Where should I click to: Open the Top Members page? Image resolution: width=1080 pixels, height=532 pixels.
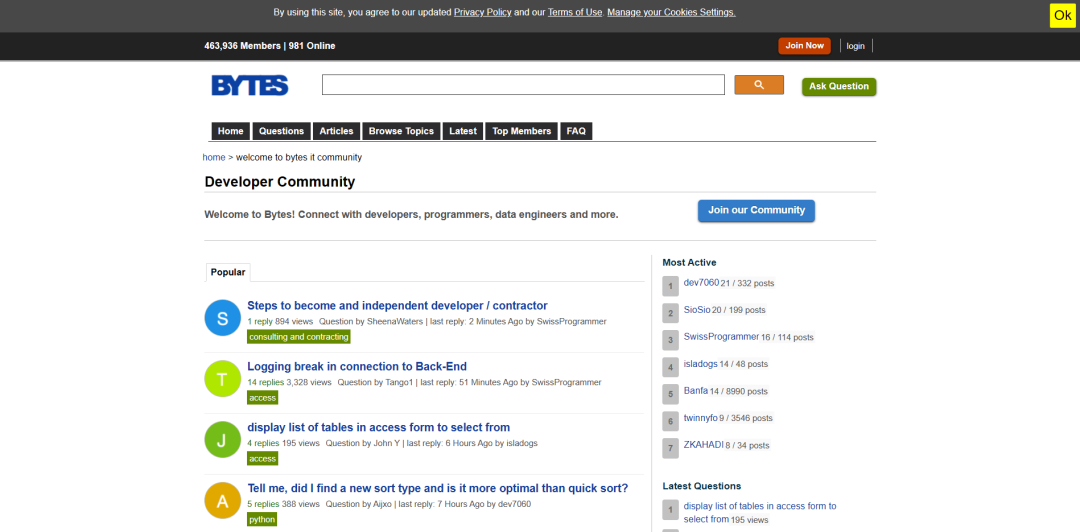click(x=521, y=131)
